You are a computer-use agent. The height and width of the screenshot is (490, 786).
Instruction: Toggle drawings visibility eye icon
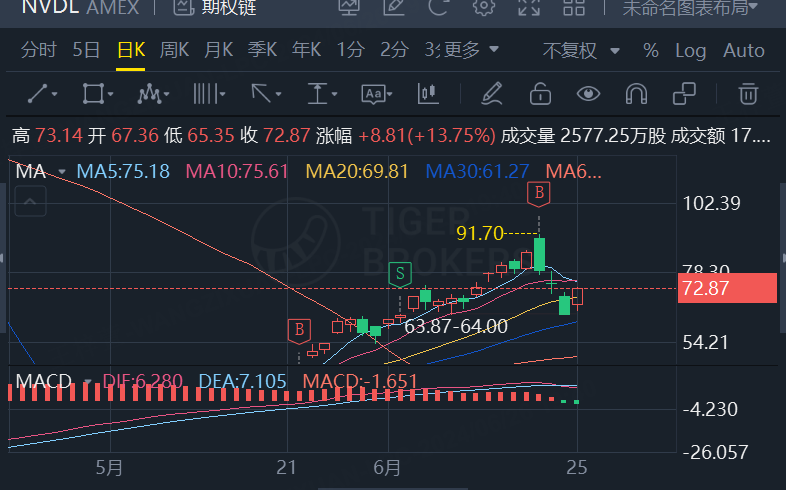coord(588,94)
